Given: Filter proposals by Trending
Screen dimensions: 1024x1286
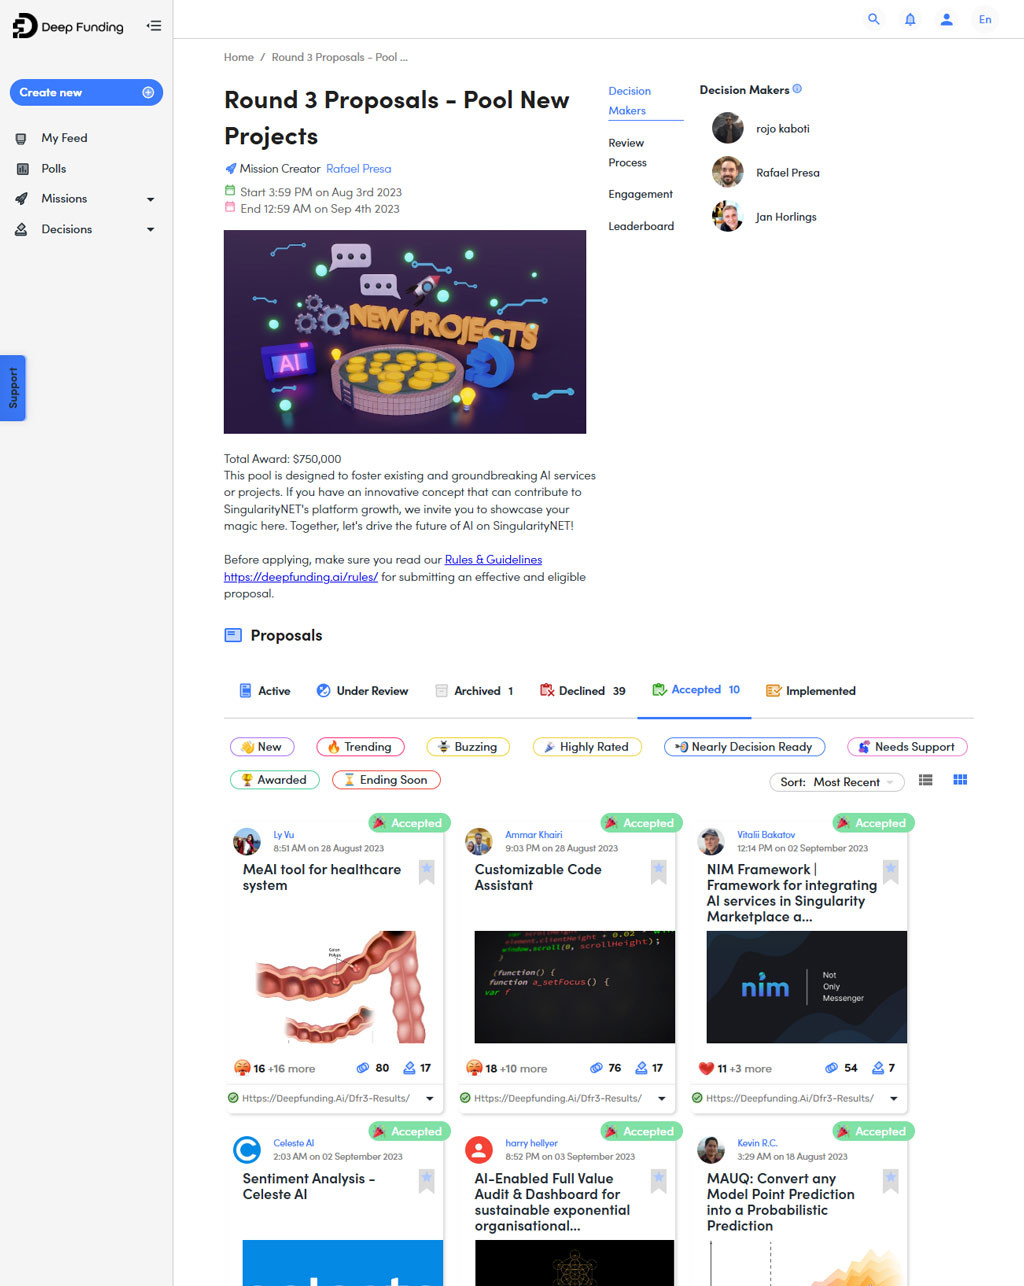Looking at the screenshot, I should coord(360,747).
